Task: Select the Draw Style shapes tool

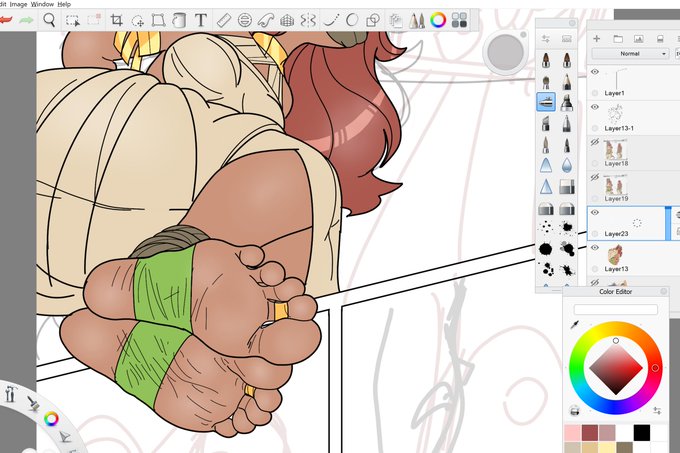Action: point(373,20)
